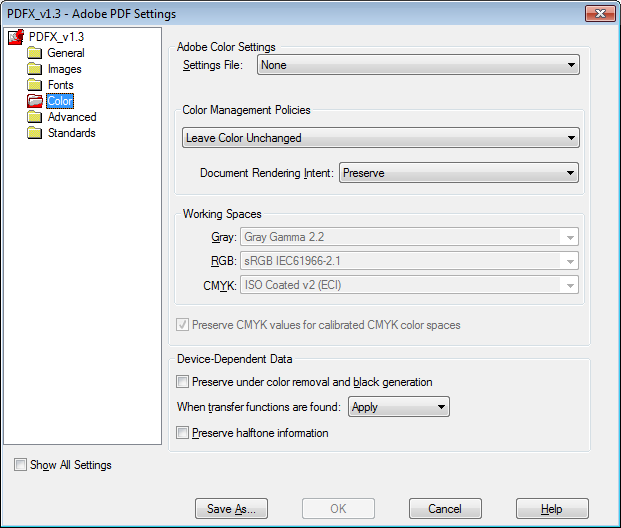The height and width of the screenshot is (528, 621).
Task: Click the OK button
Action: [338, 509]
